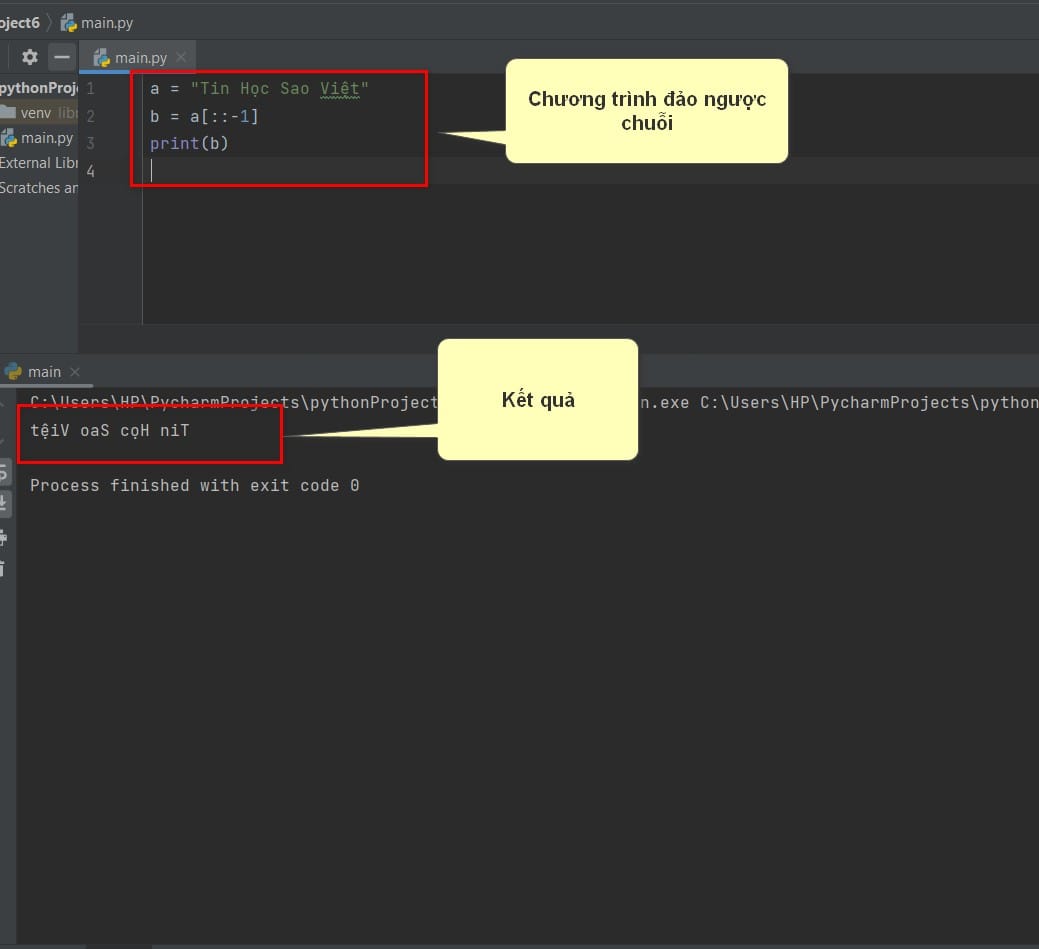
Task: Open main.py from the project tree
Action: (x=46, y=138)
